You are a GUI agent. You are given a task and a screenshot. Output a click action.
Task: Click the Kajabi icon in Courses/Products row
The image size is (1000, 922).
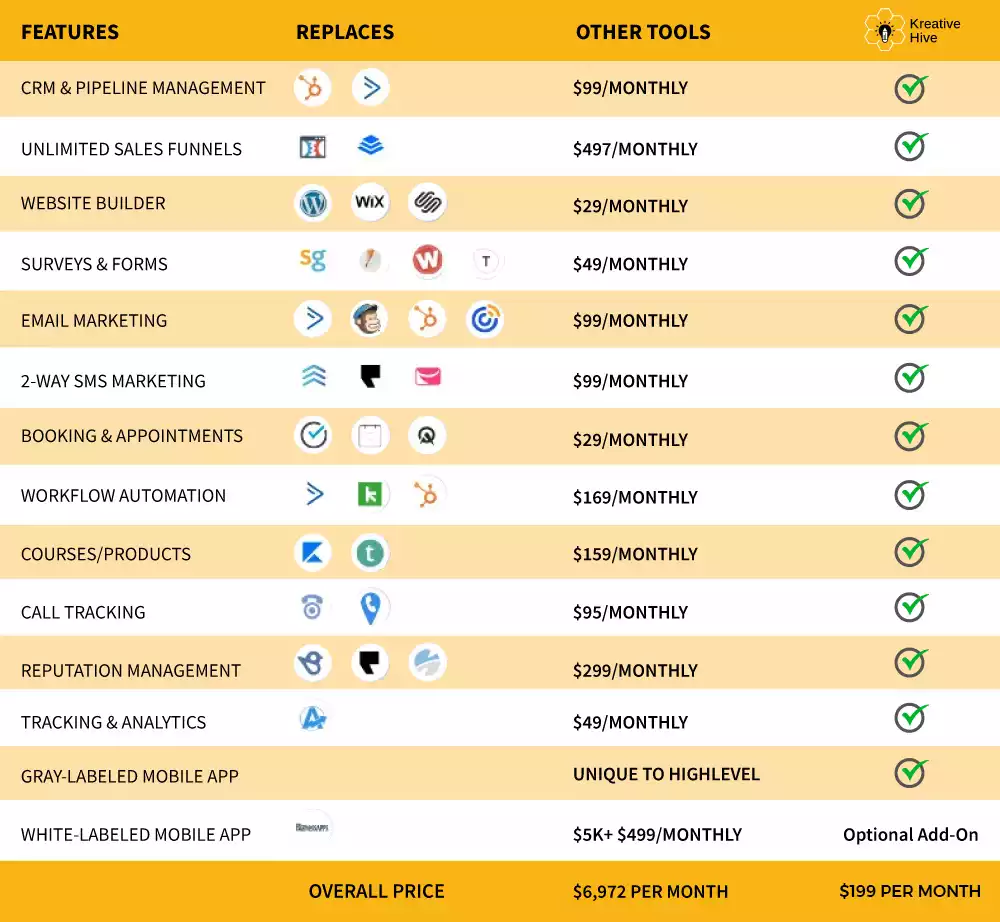[x=313, y=553]
